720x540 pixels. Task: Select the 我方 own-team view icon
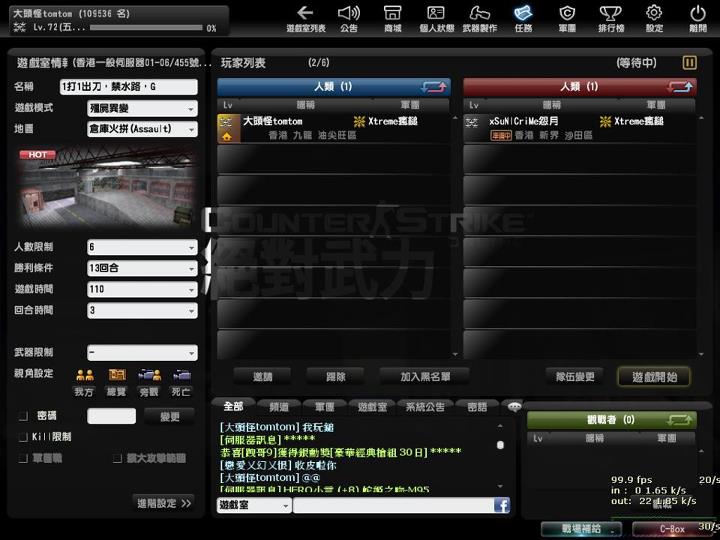(84, 376)
